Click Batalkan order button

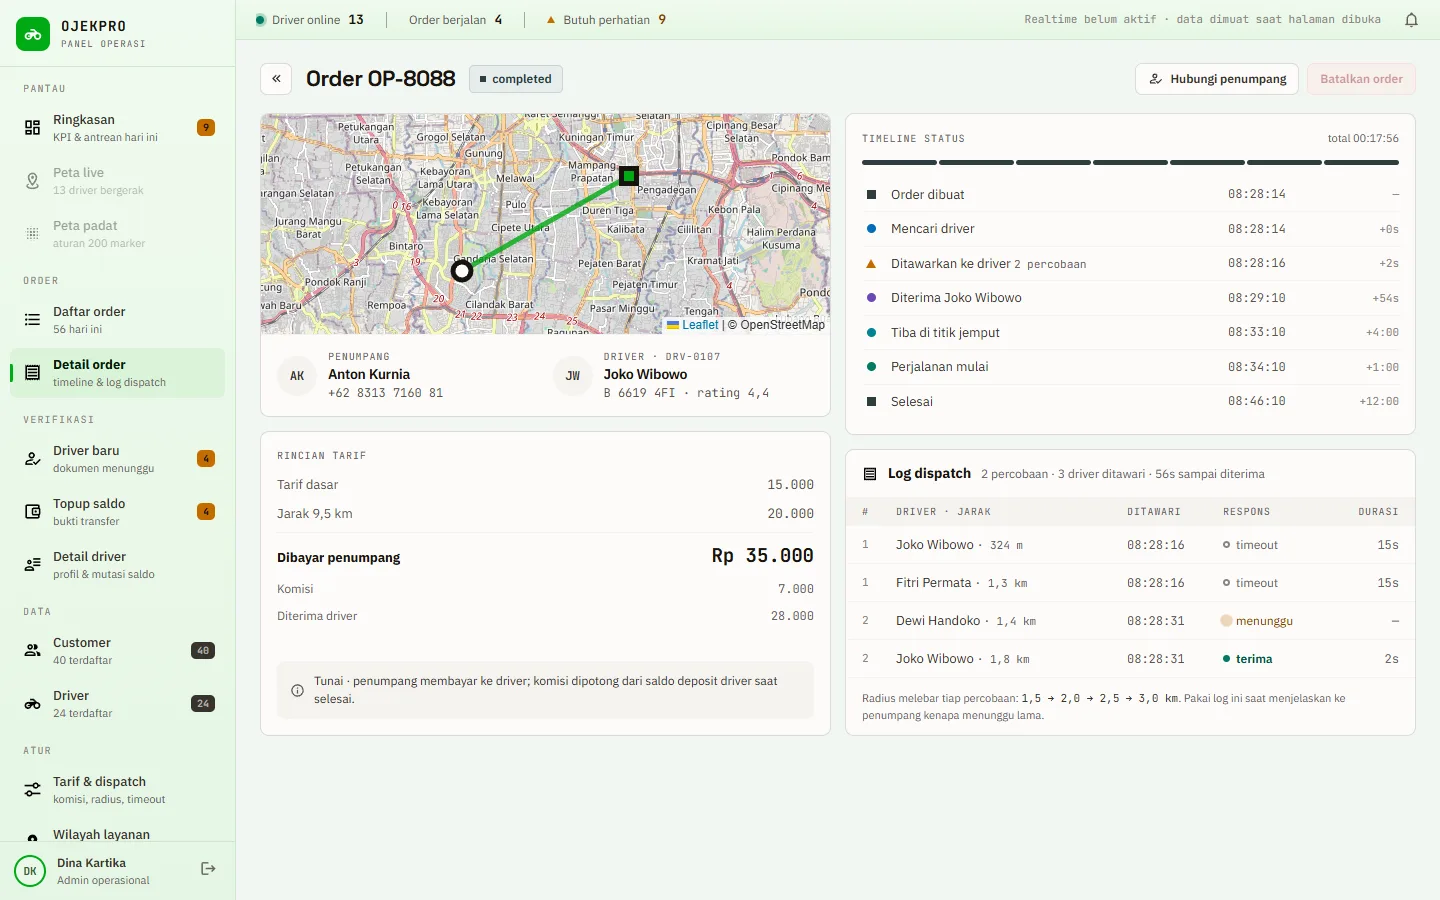tap(1361, 79)
